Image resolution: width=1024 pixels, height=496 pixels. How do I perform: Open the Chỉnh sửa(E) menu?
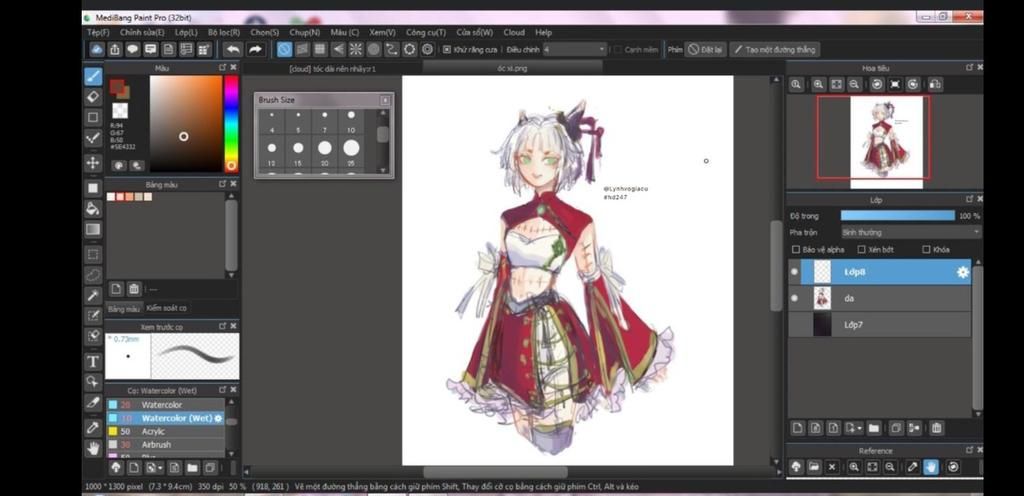[x=142, y=32]
